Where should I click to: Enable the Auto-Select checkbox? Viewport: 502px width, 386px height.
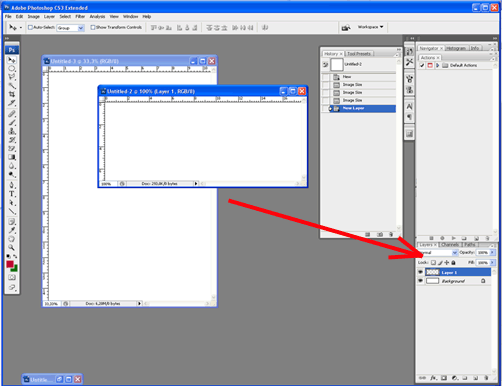[x=30, y=27]
